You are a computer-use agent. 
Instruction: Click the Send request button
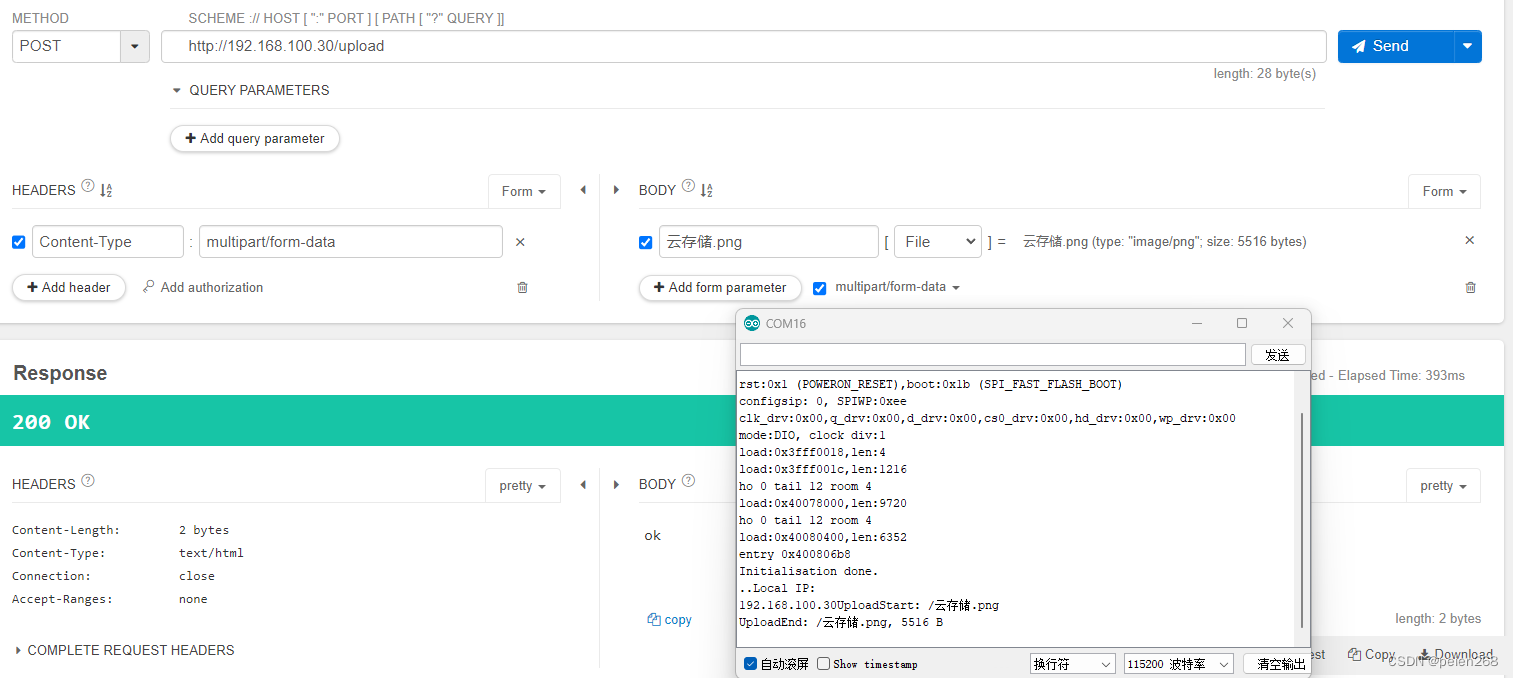(1395, 46)
